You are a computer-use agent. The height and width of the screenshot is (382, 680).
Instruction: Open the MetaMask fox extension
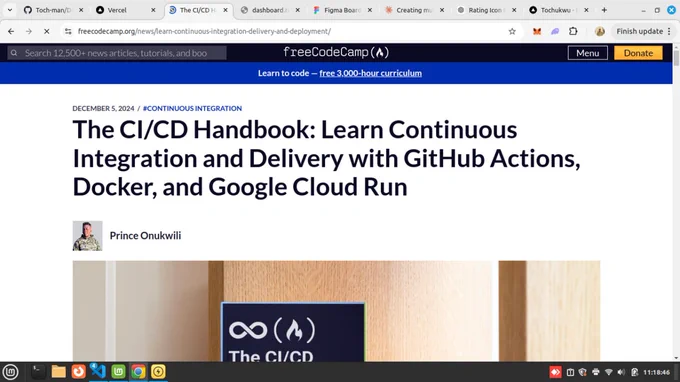click(537, 31)
